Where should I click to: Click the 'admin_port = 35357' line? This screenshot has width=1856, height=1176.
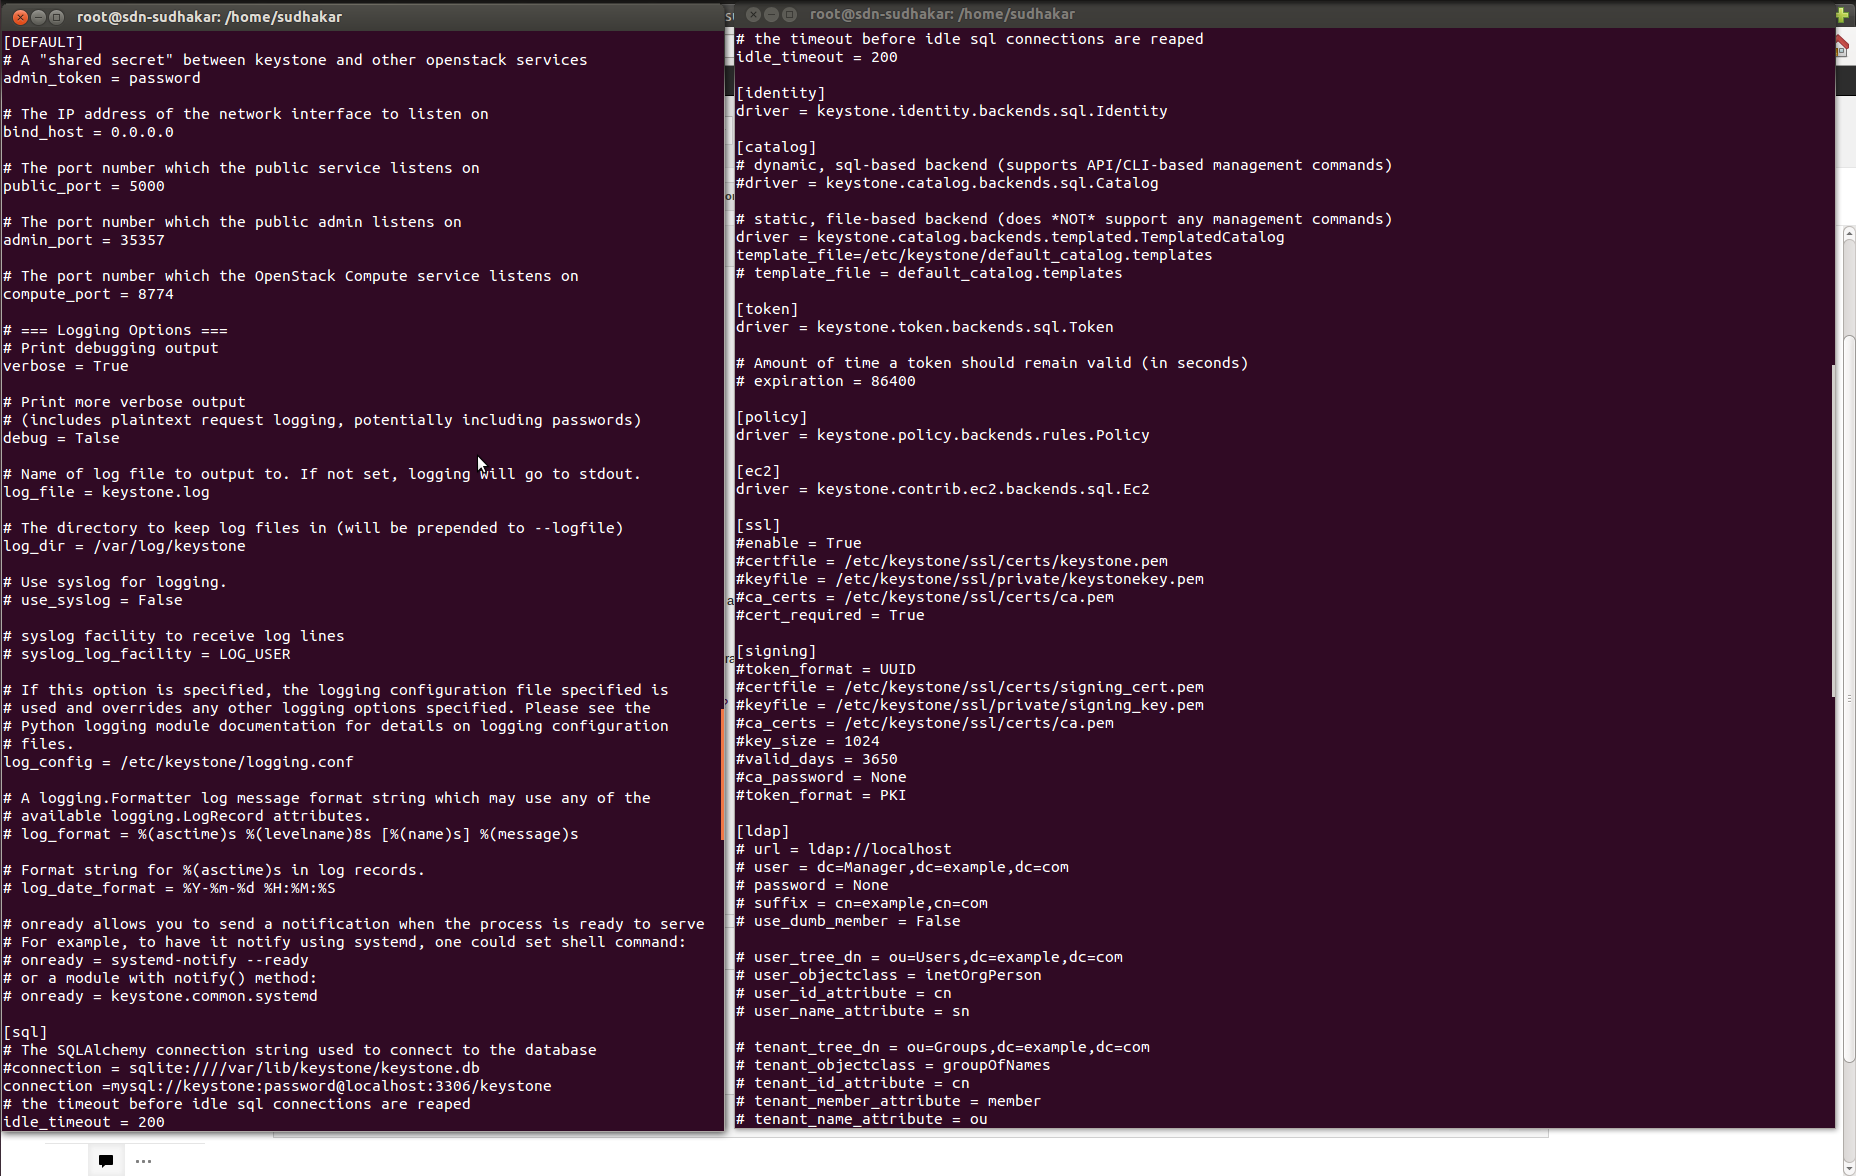[84, 240]
